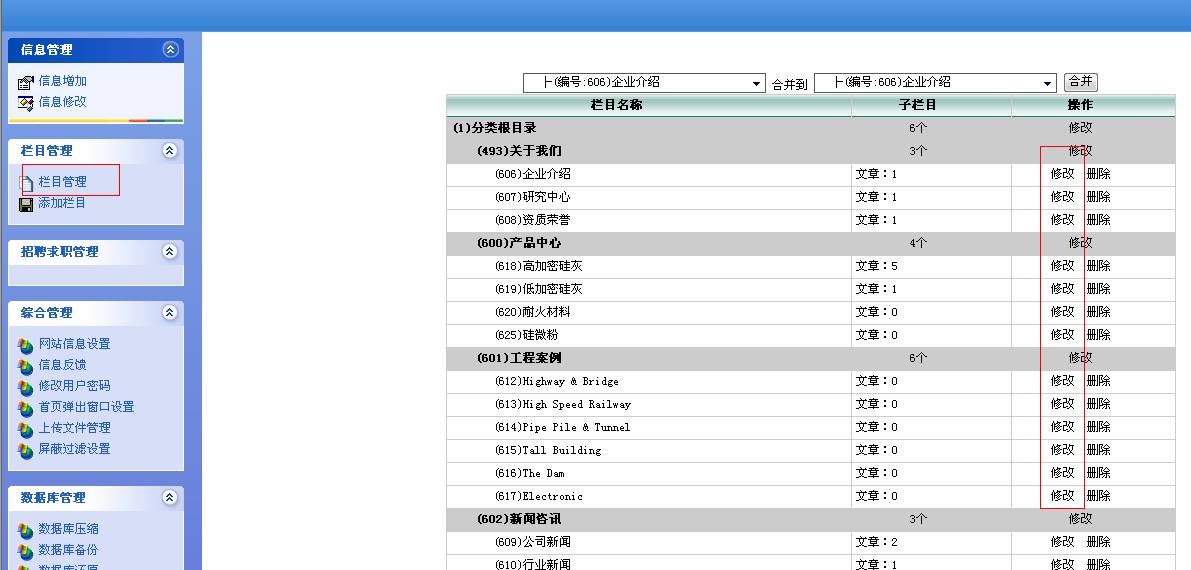Viewport: 1191px width, 570px height.
Task: Click 修改 for Highway & Bridge row
Action: tap(1063, 380)
